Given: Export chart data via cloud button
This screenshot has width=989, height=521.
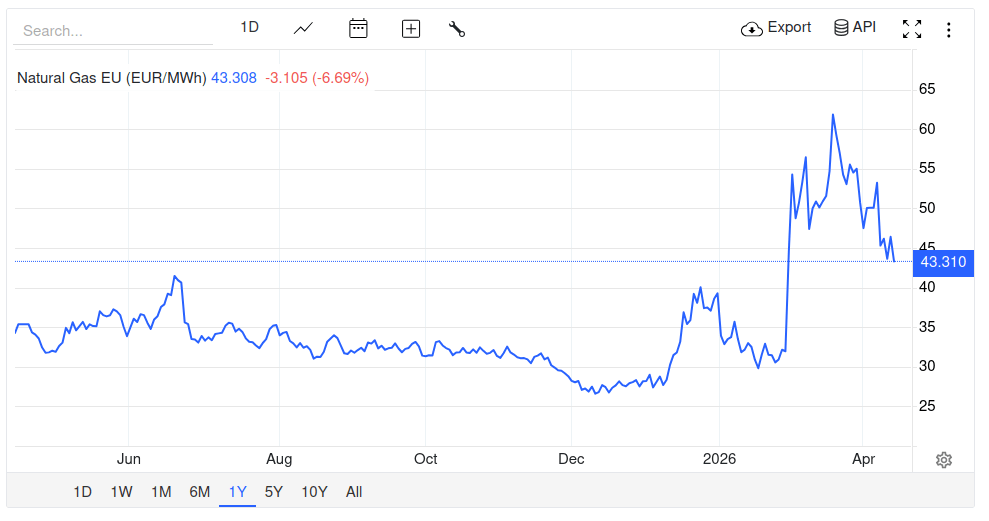Looking at the screenshot, I should [776, 28].
